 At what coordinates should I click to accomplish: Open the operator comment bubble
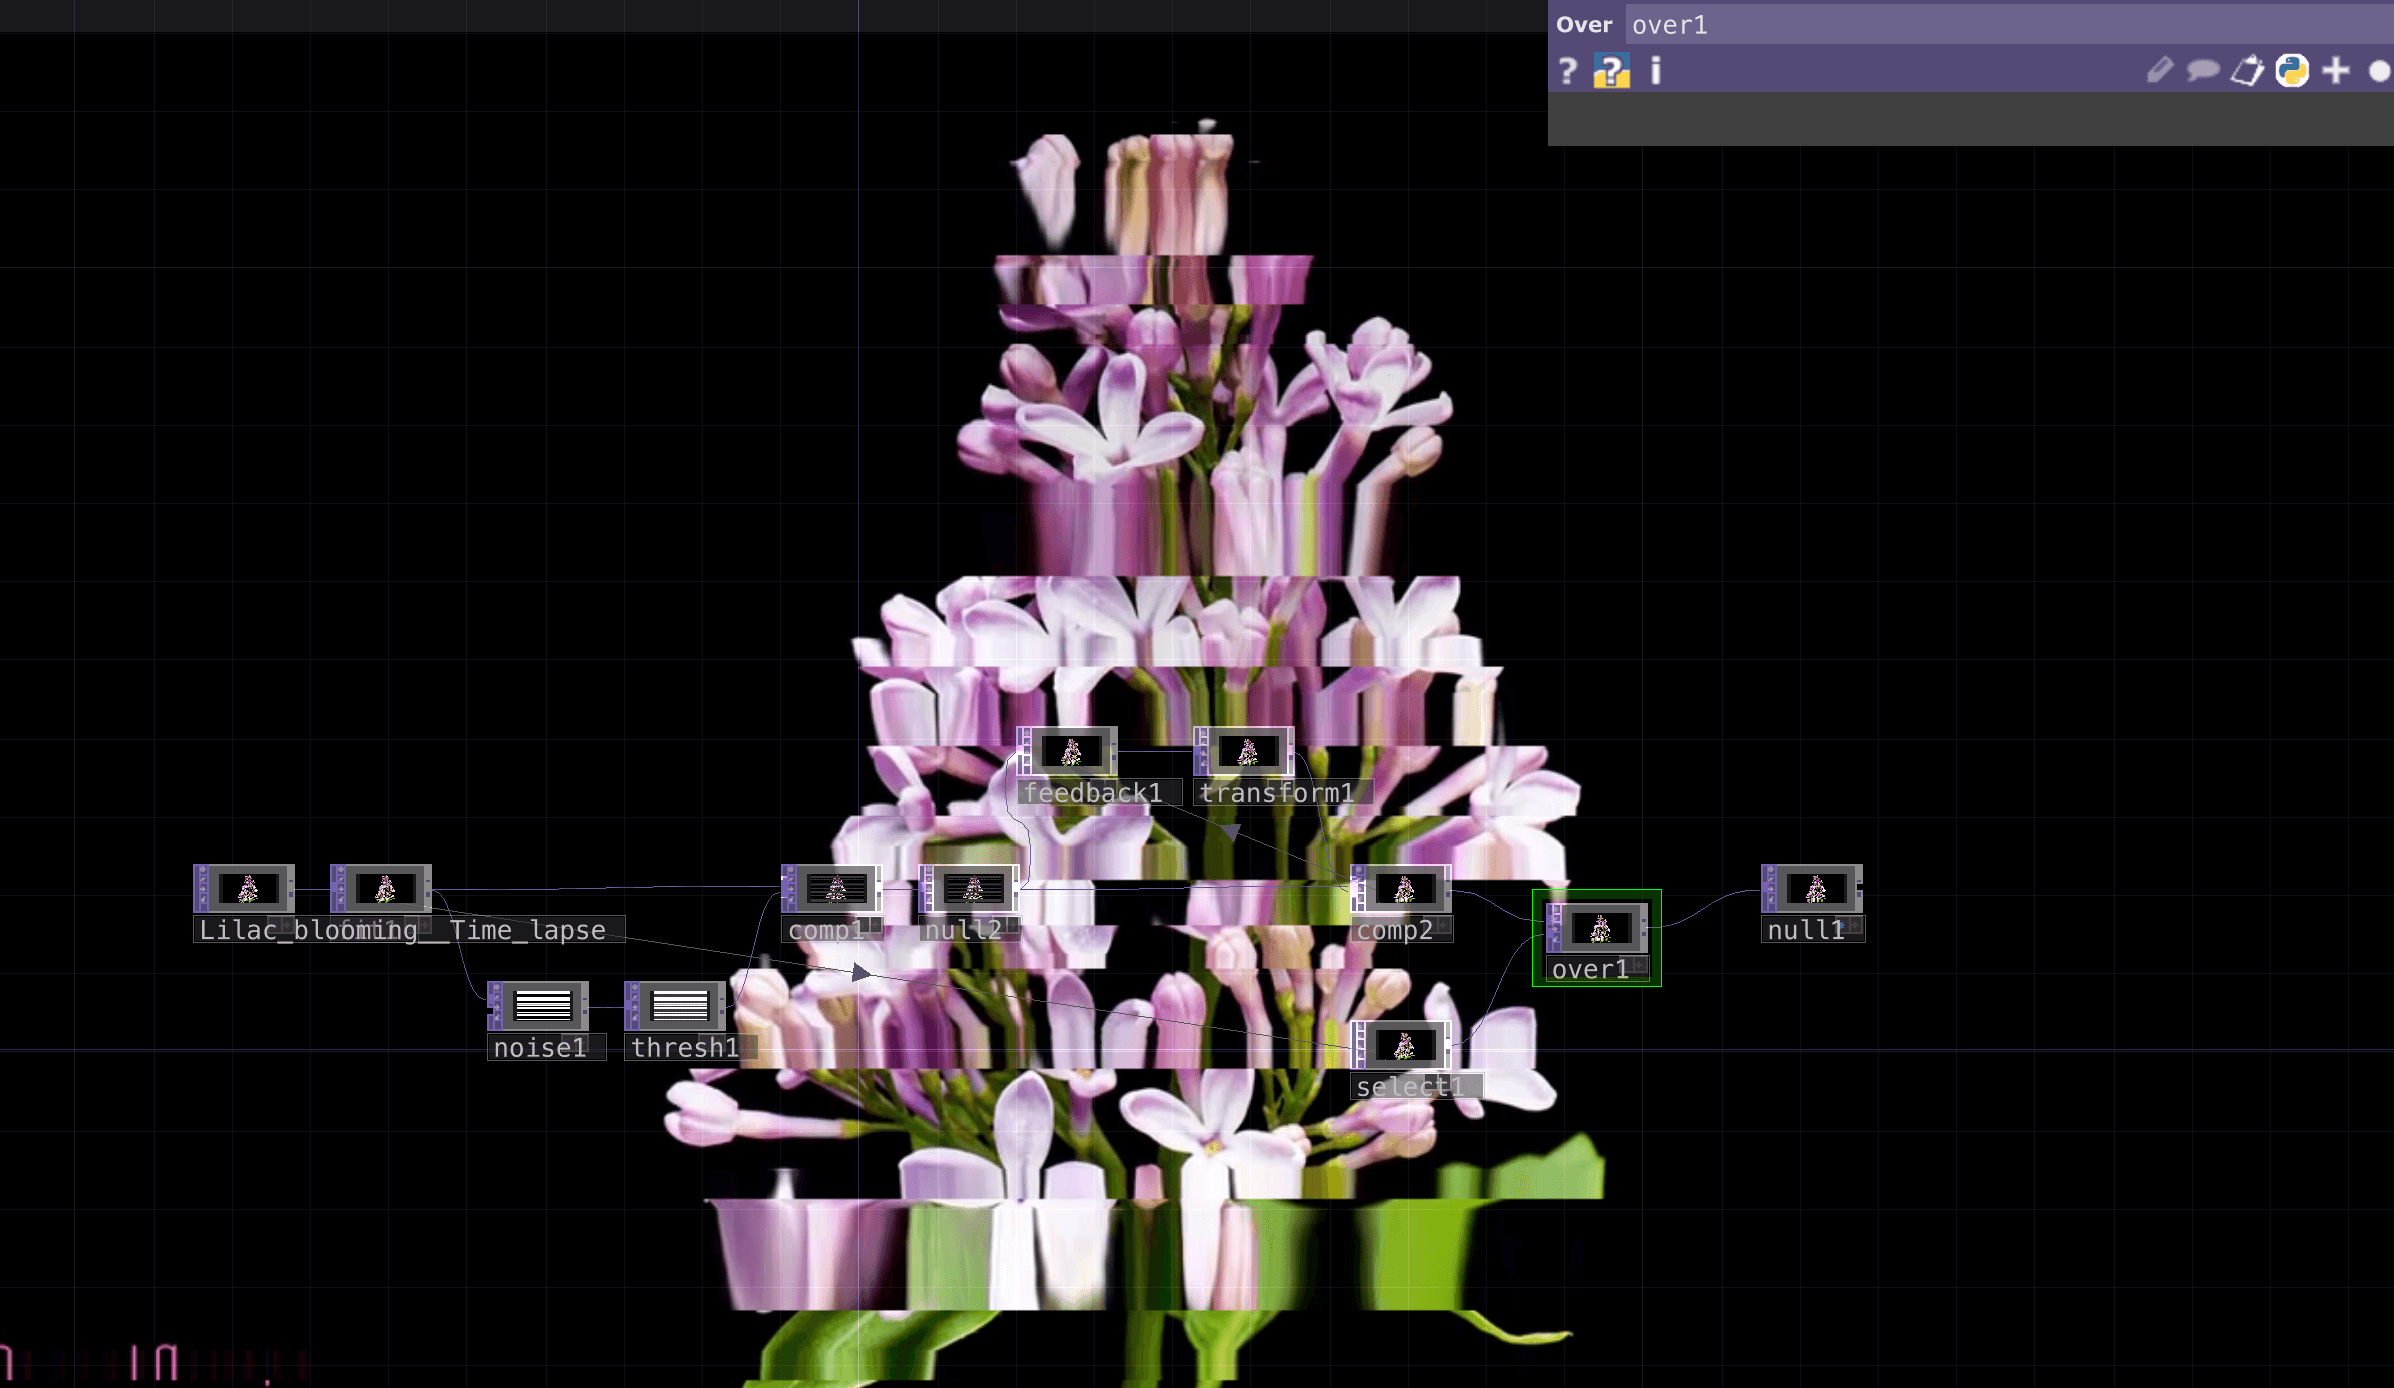[x=2202, y=71]
